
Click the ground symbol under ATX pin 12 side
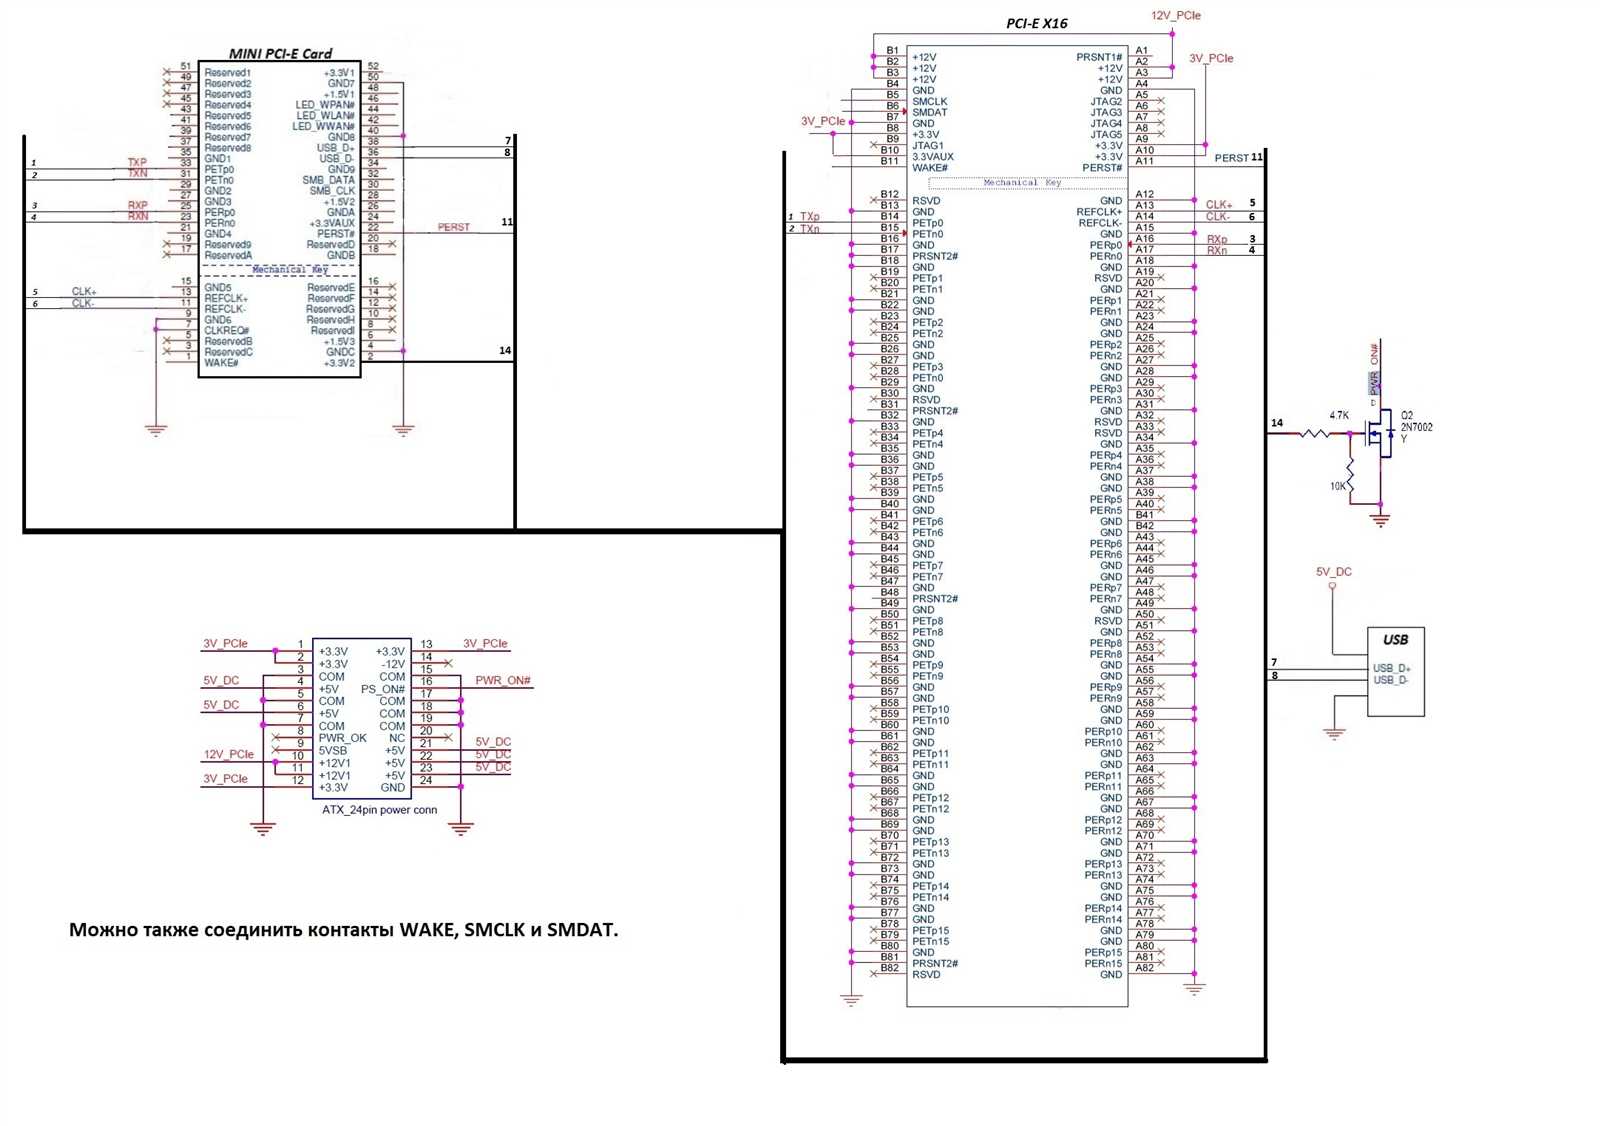(x=263, y=828)
